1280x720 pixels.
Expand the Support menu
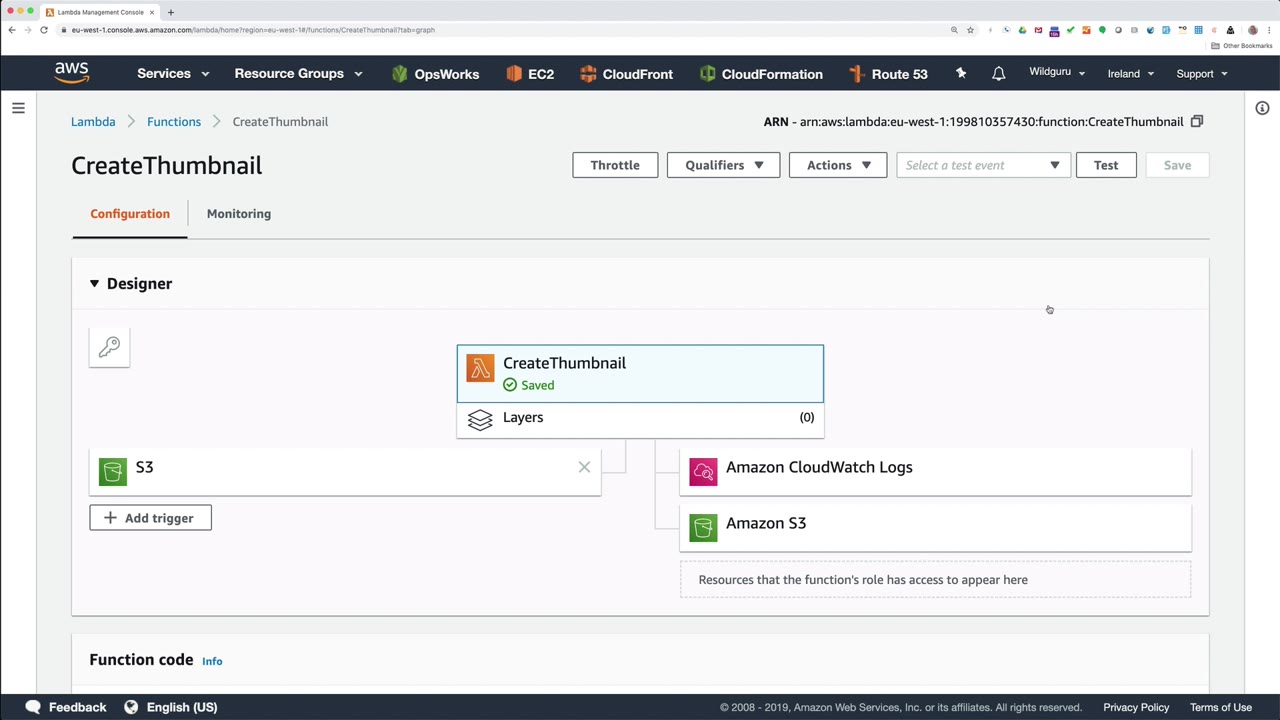coord(1202,74)
